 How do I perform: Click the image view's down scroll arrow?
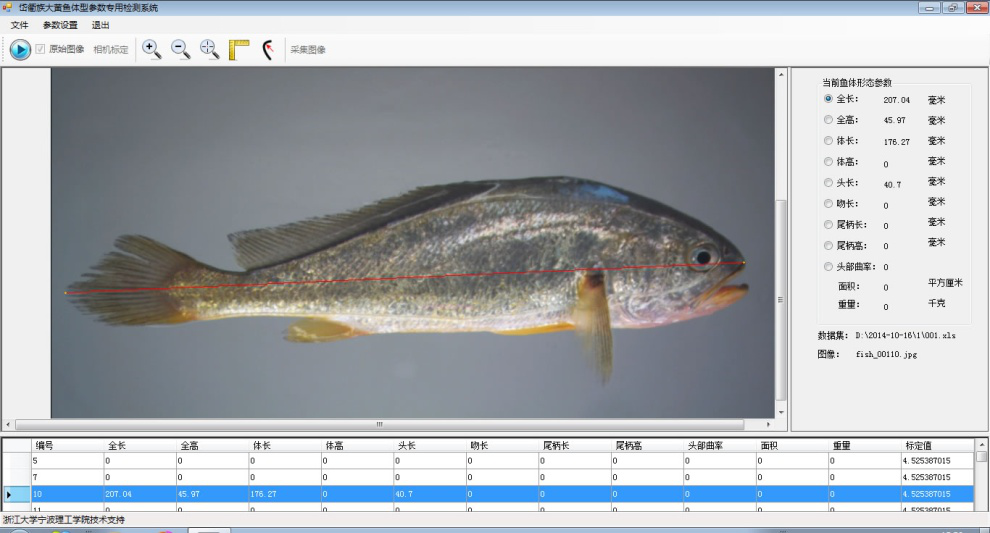coord(781,409)
